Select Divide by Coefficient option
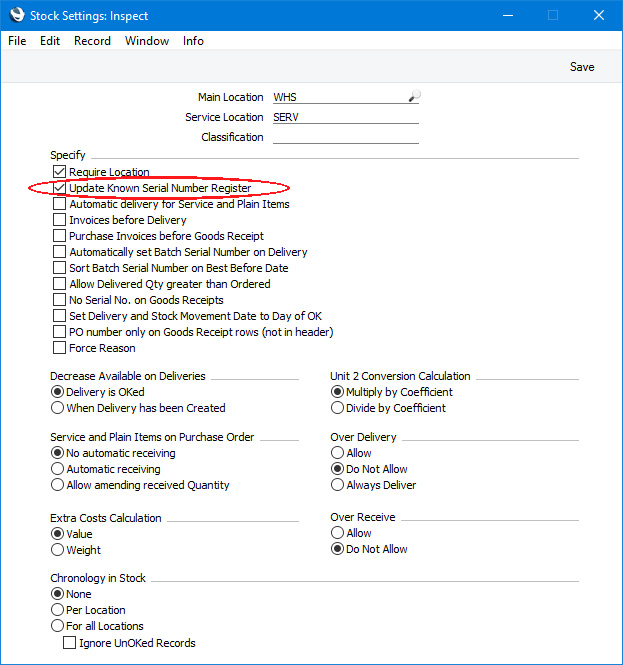 click(x=337, y=408)
